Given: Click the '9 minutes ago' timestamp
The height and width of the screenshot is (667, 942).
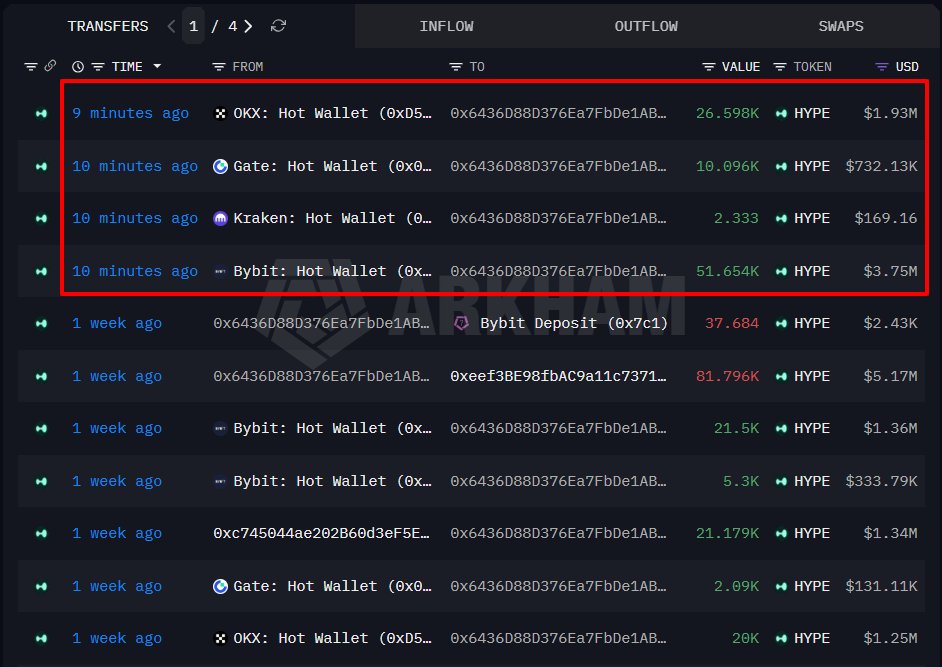Looking at the screenshot, I should click(130, 113).
